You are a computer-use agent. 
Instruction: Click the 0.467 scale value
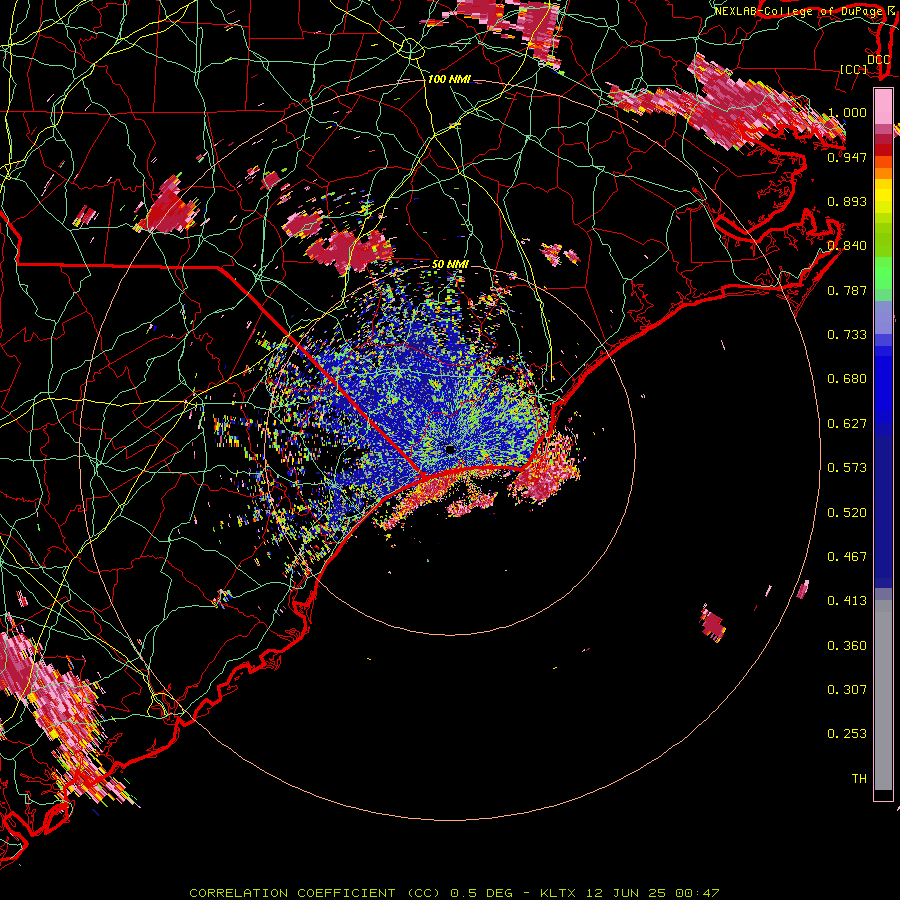tap(847, 557)
